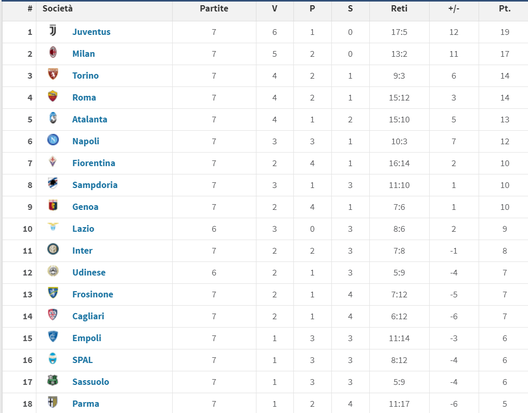Click the Roma club crest icon
Screen dimensions: 528x413
click(x=53, y=96)
